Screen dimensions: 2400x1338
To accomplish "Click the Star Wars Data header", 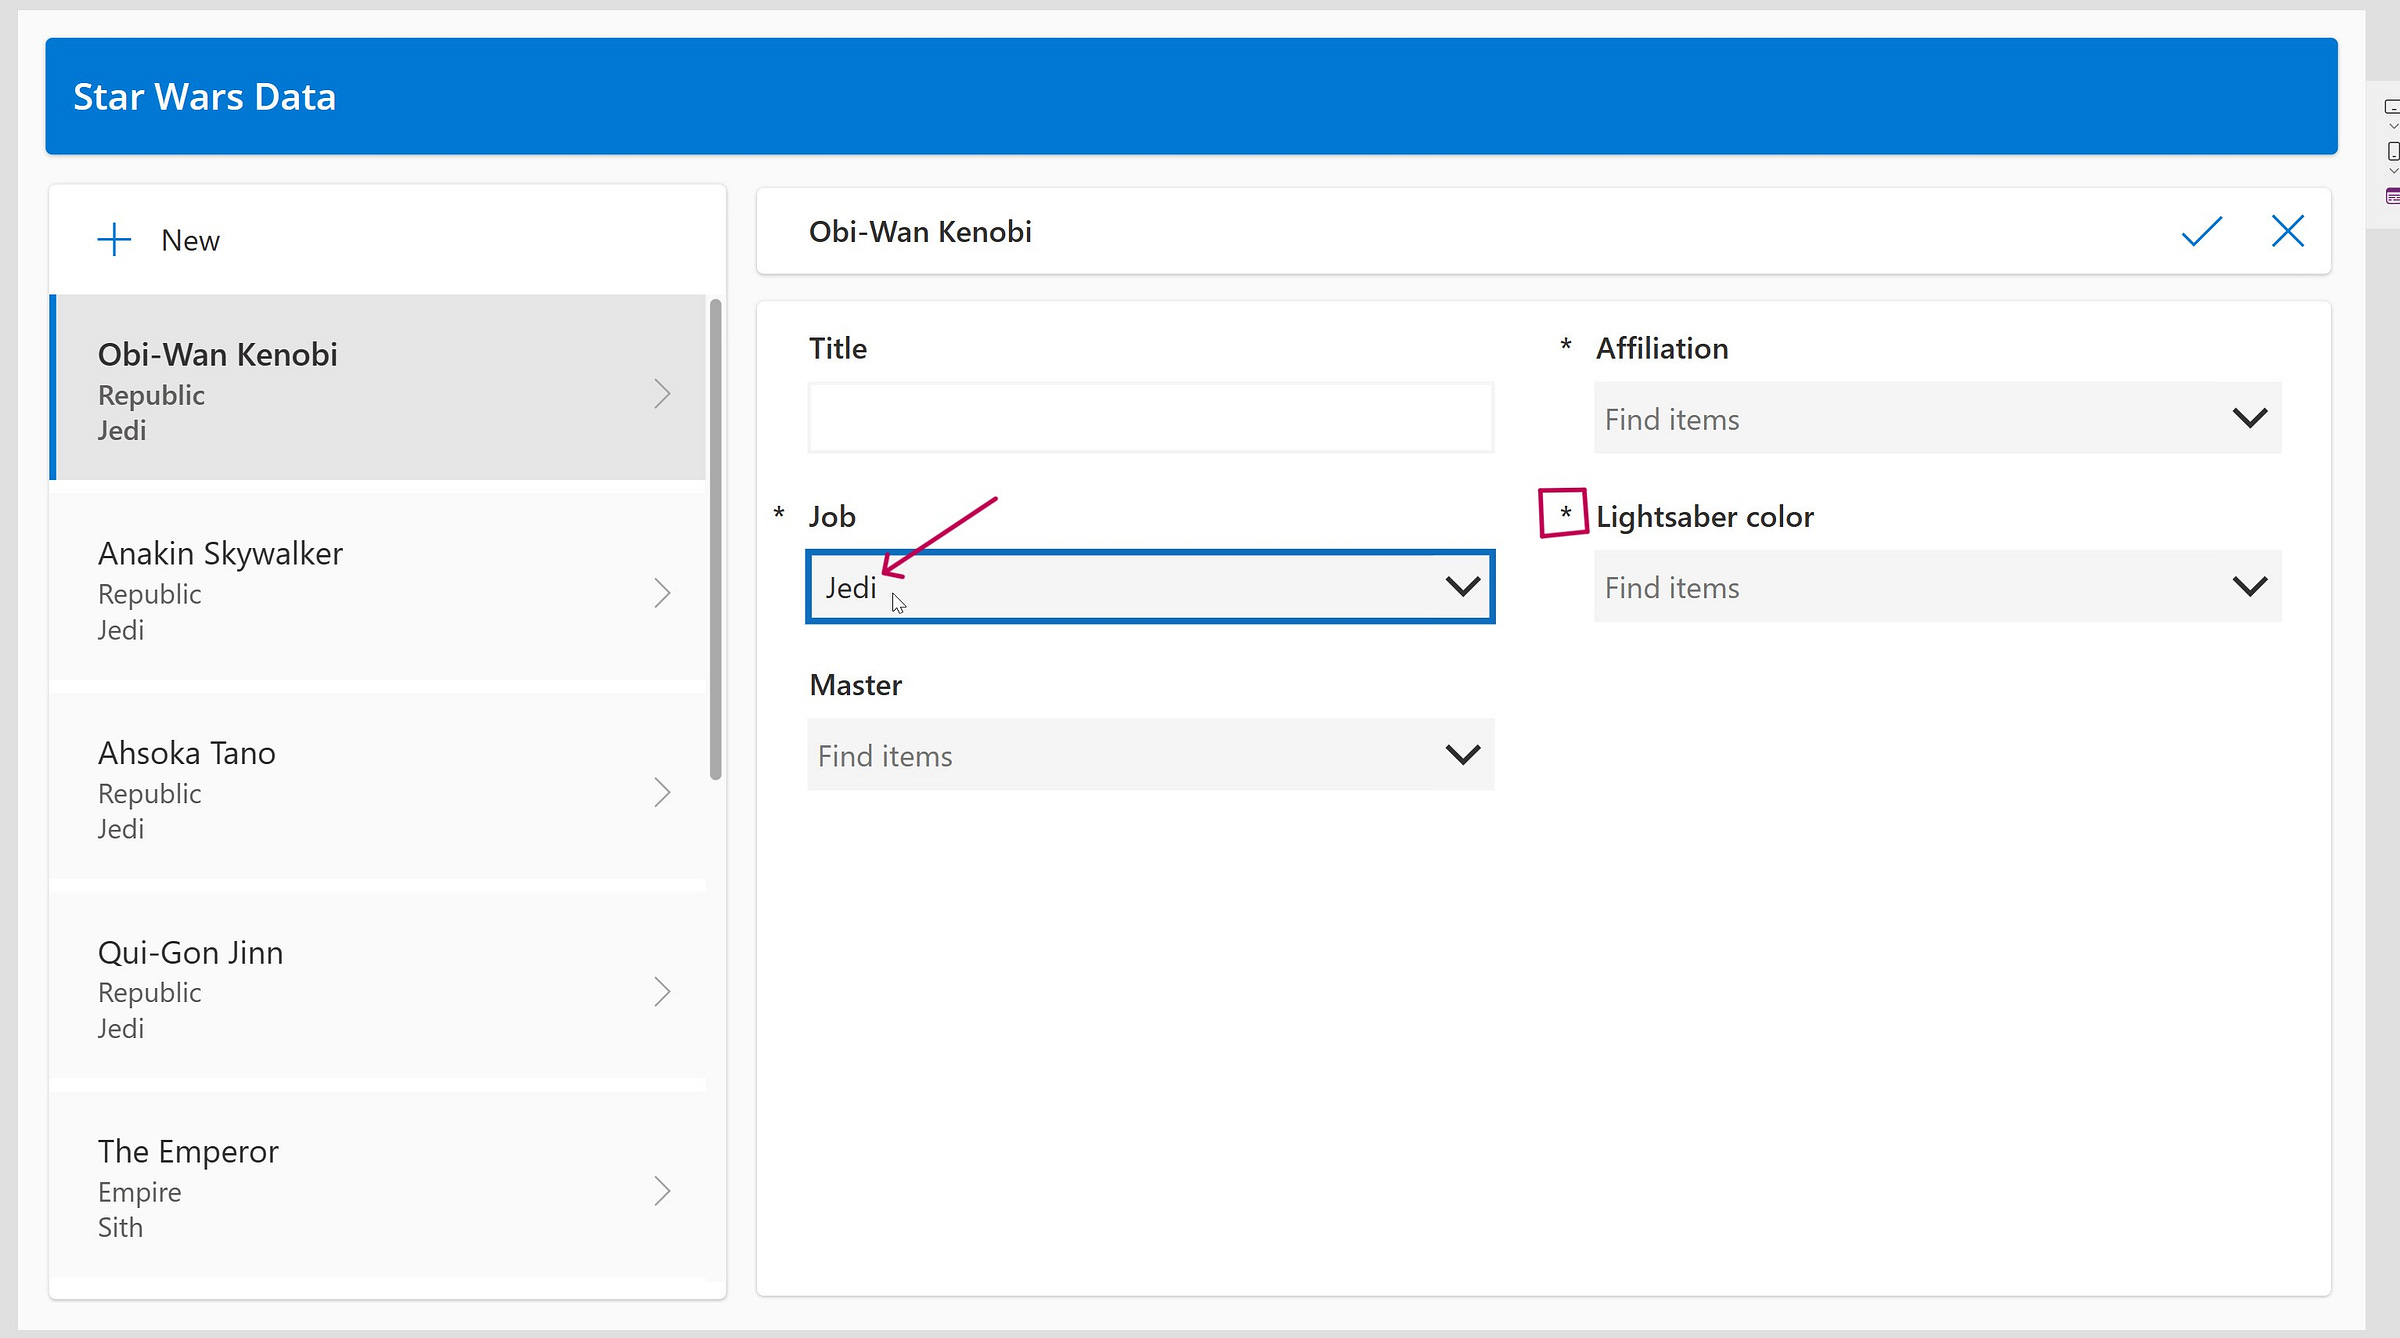I will click(204, 97).
